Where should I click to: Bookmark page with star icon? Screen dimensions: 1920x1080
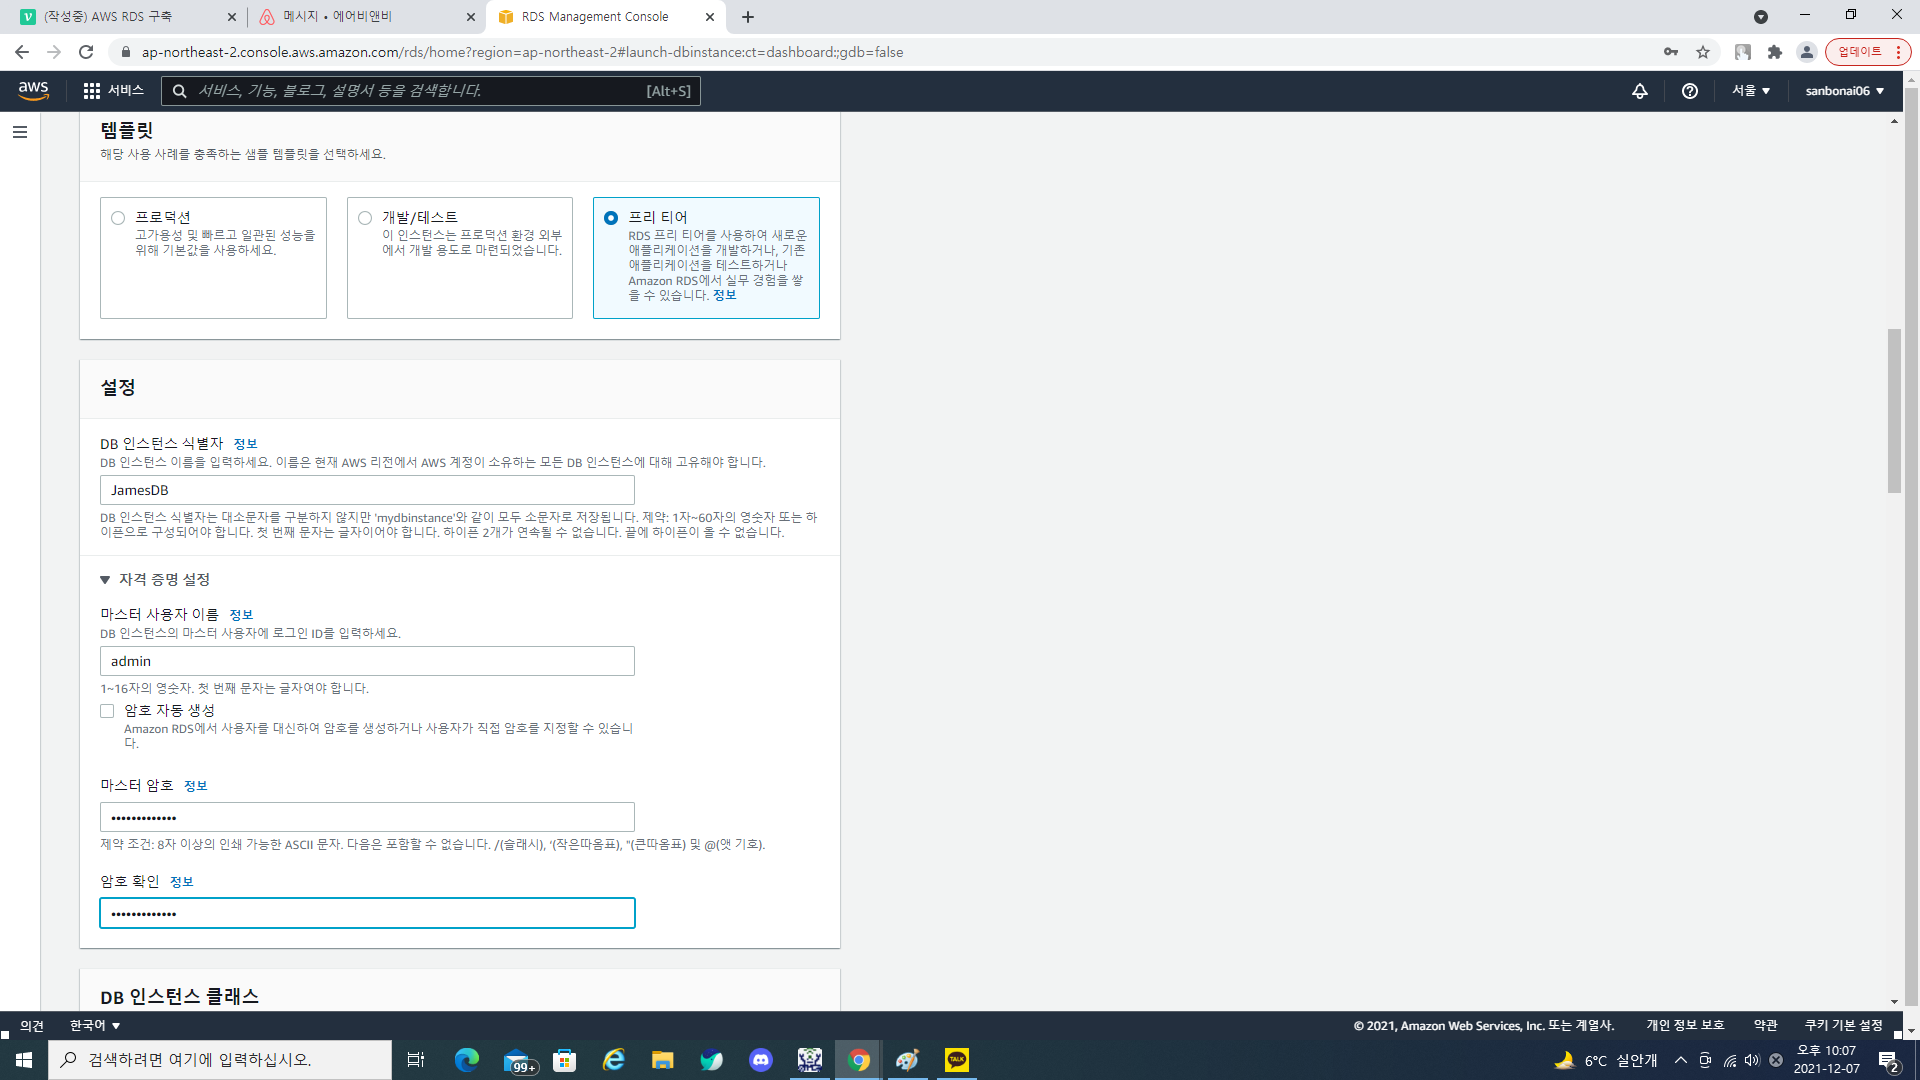tap(1703, 52)
